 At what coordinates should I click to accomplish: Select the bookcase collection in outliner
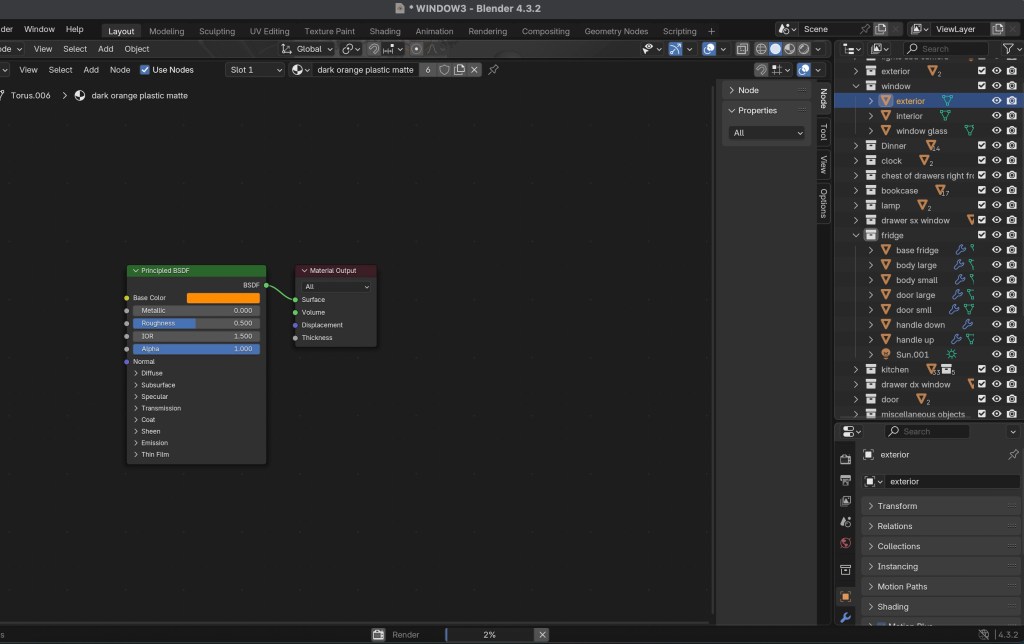(x=899, y=190)
